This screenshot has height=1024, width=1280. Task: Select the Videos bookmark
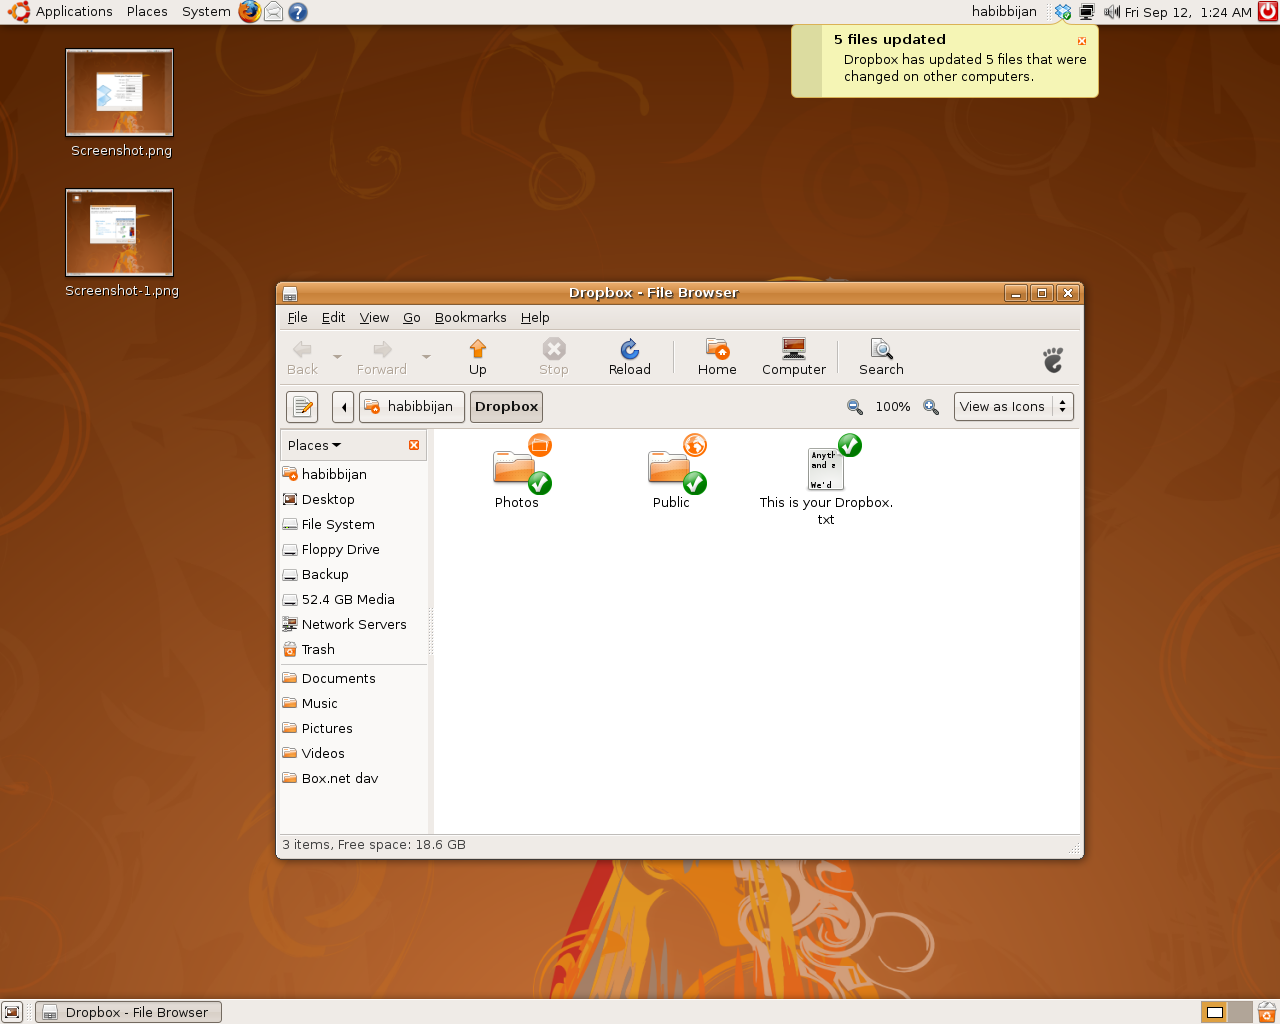(353, 753)
